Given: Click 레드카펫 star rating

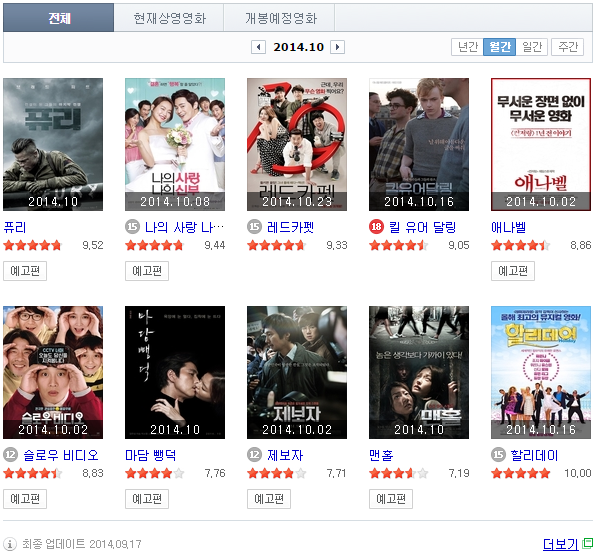Looking at the screenshot, I should (277, 245).
